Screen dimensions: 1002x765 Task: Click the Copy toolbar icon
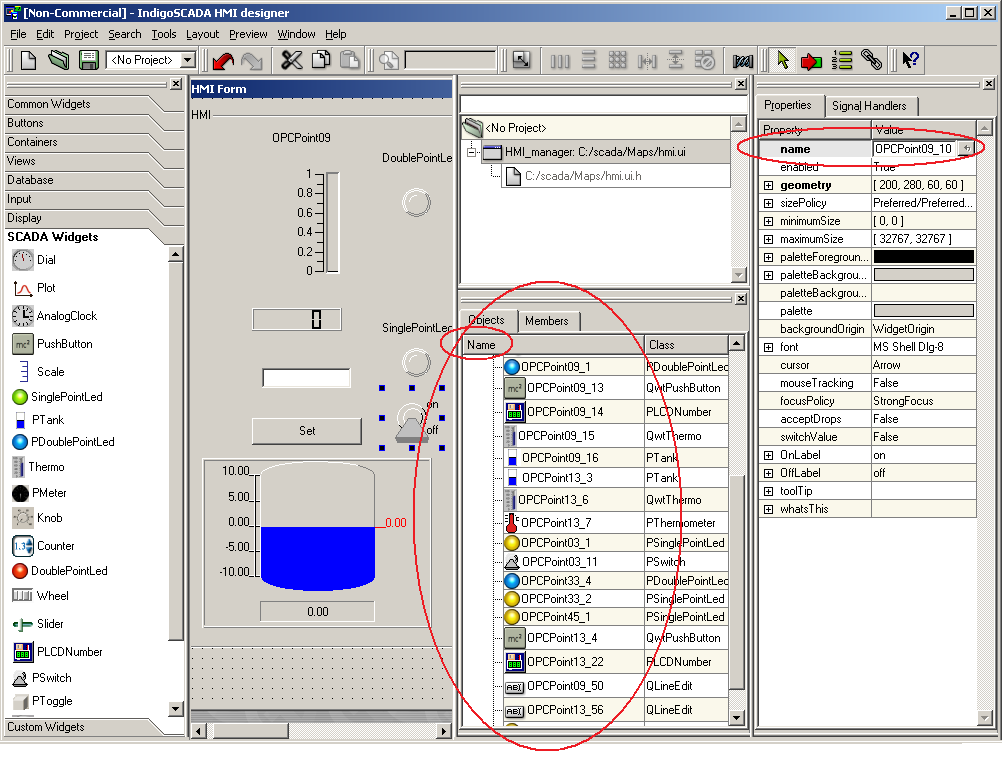tap(321, 61)
